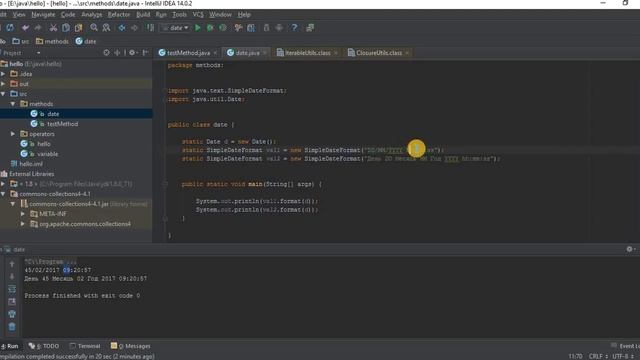Run with Coverage icon
640x360 pixels.
[223, 28]
